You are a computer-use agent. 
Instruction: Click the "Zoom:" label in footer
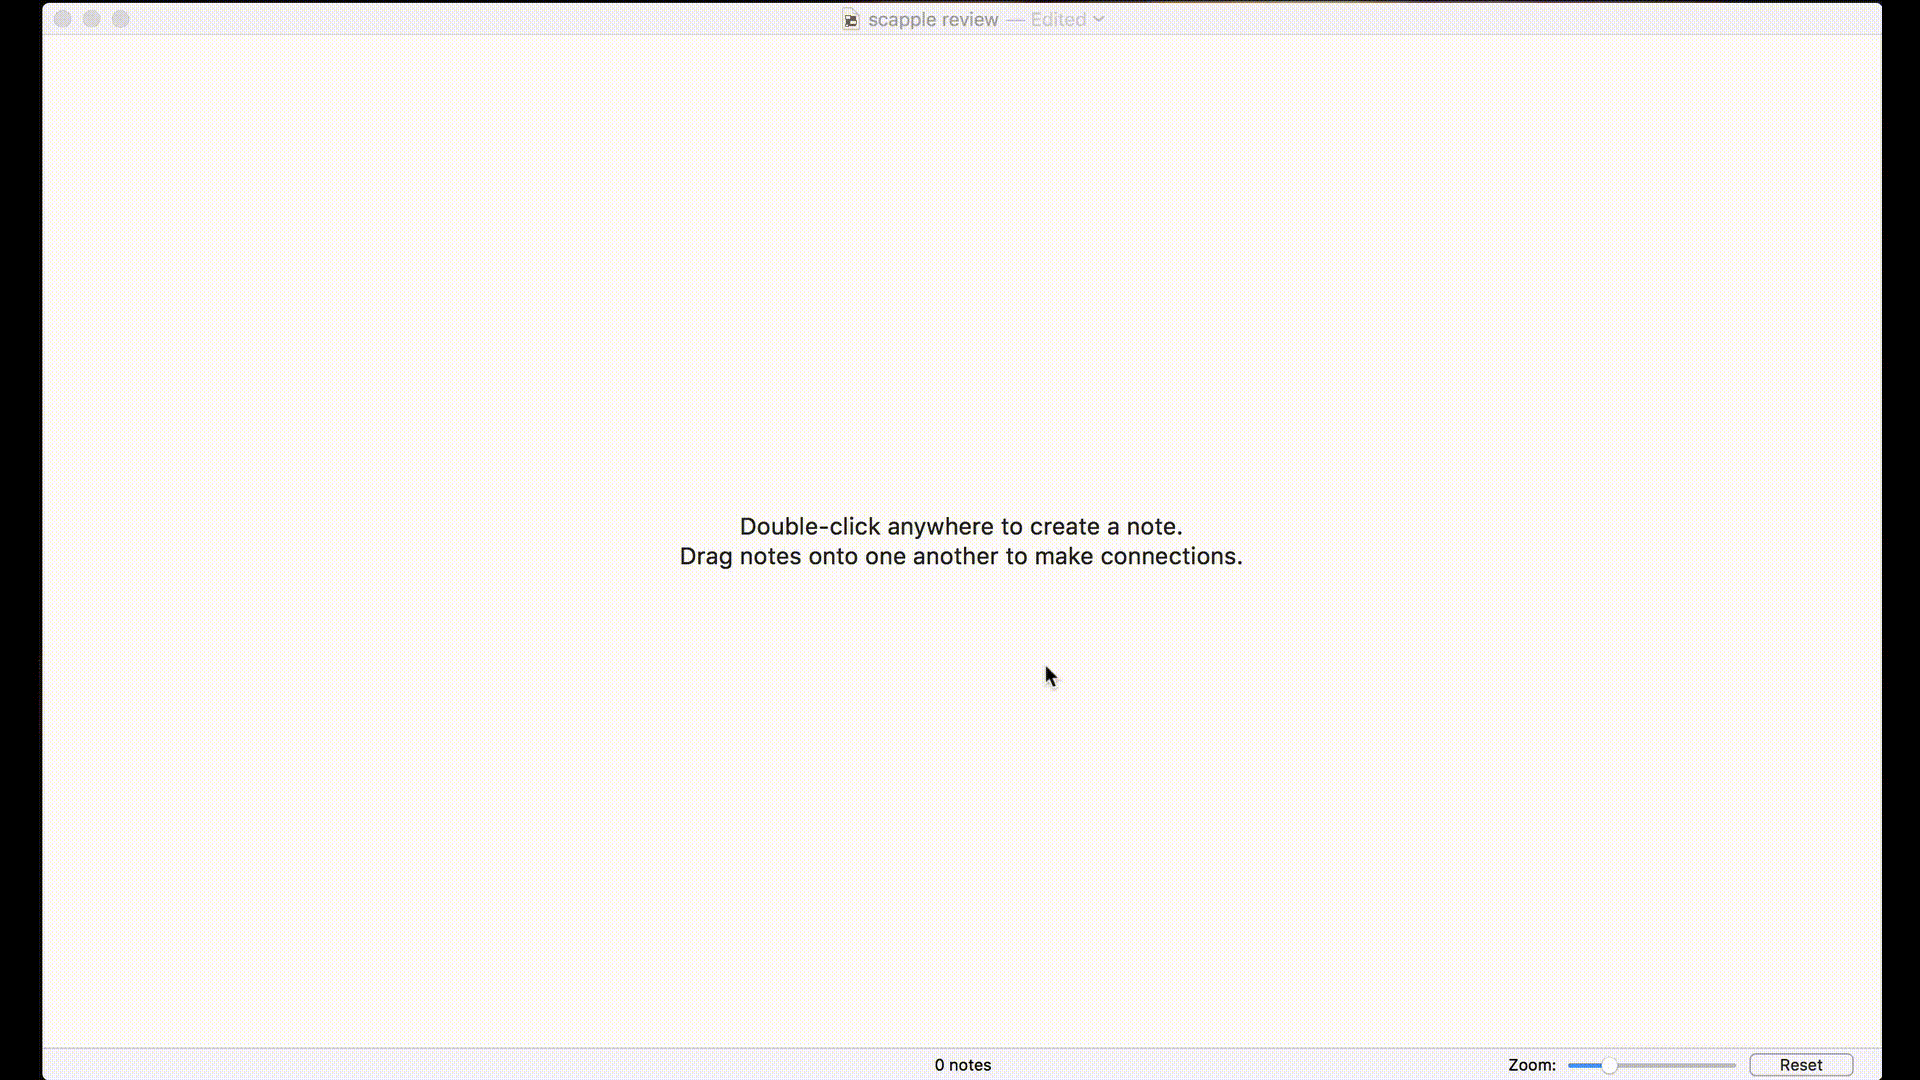pyautogui.click(x=1531, y=1065)
